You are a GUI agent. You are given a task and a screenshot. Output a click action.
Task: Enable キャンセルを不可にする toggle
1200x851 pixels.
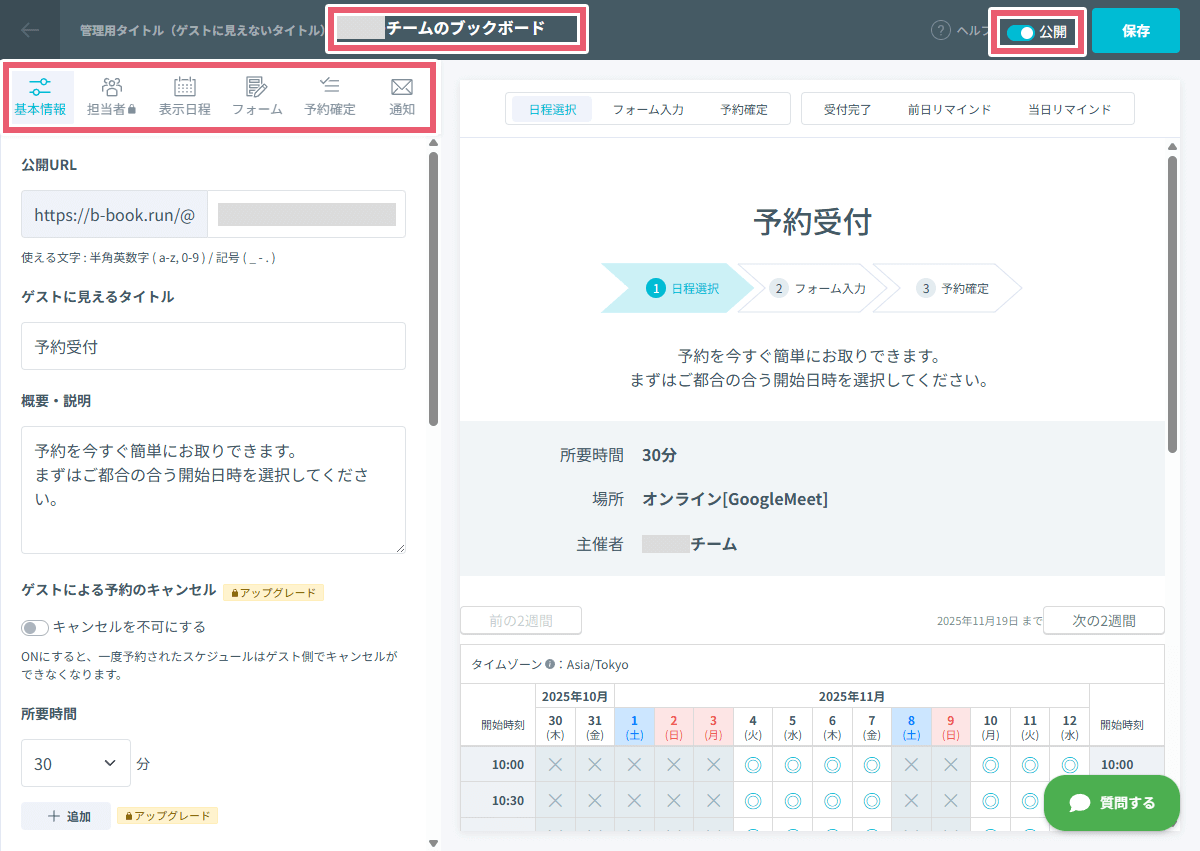pos(34,627)
